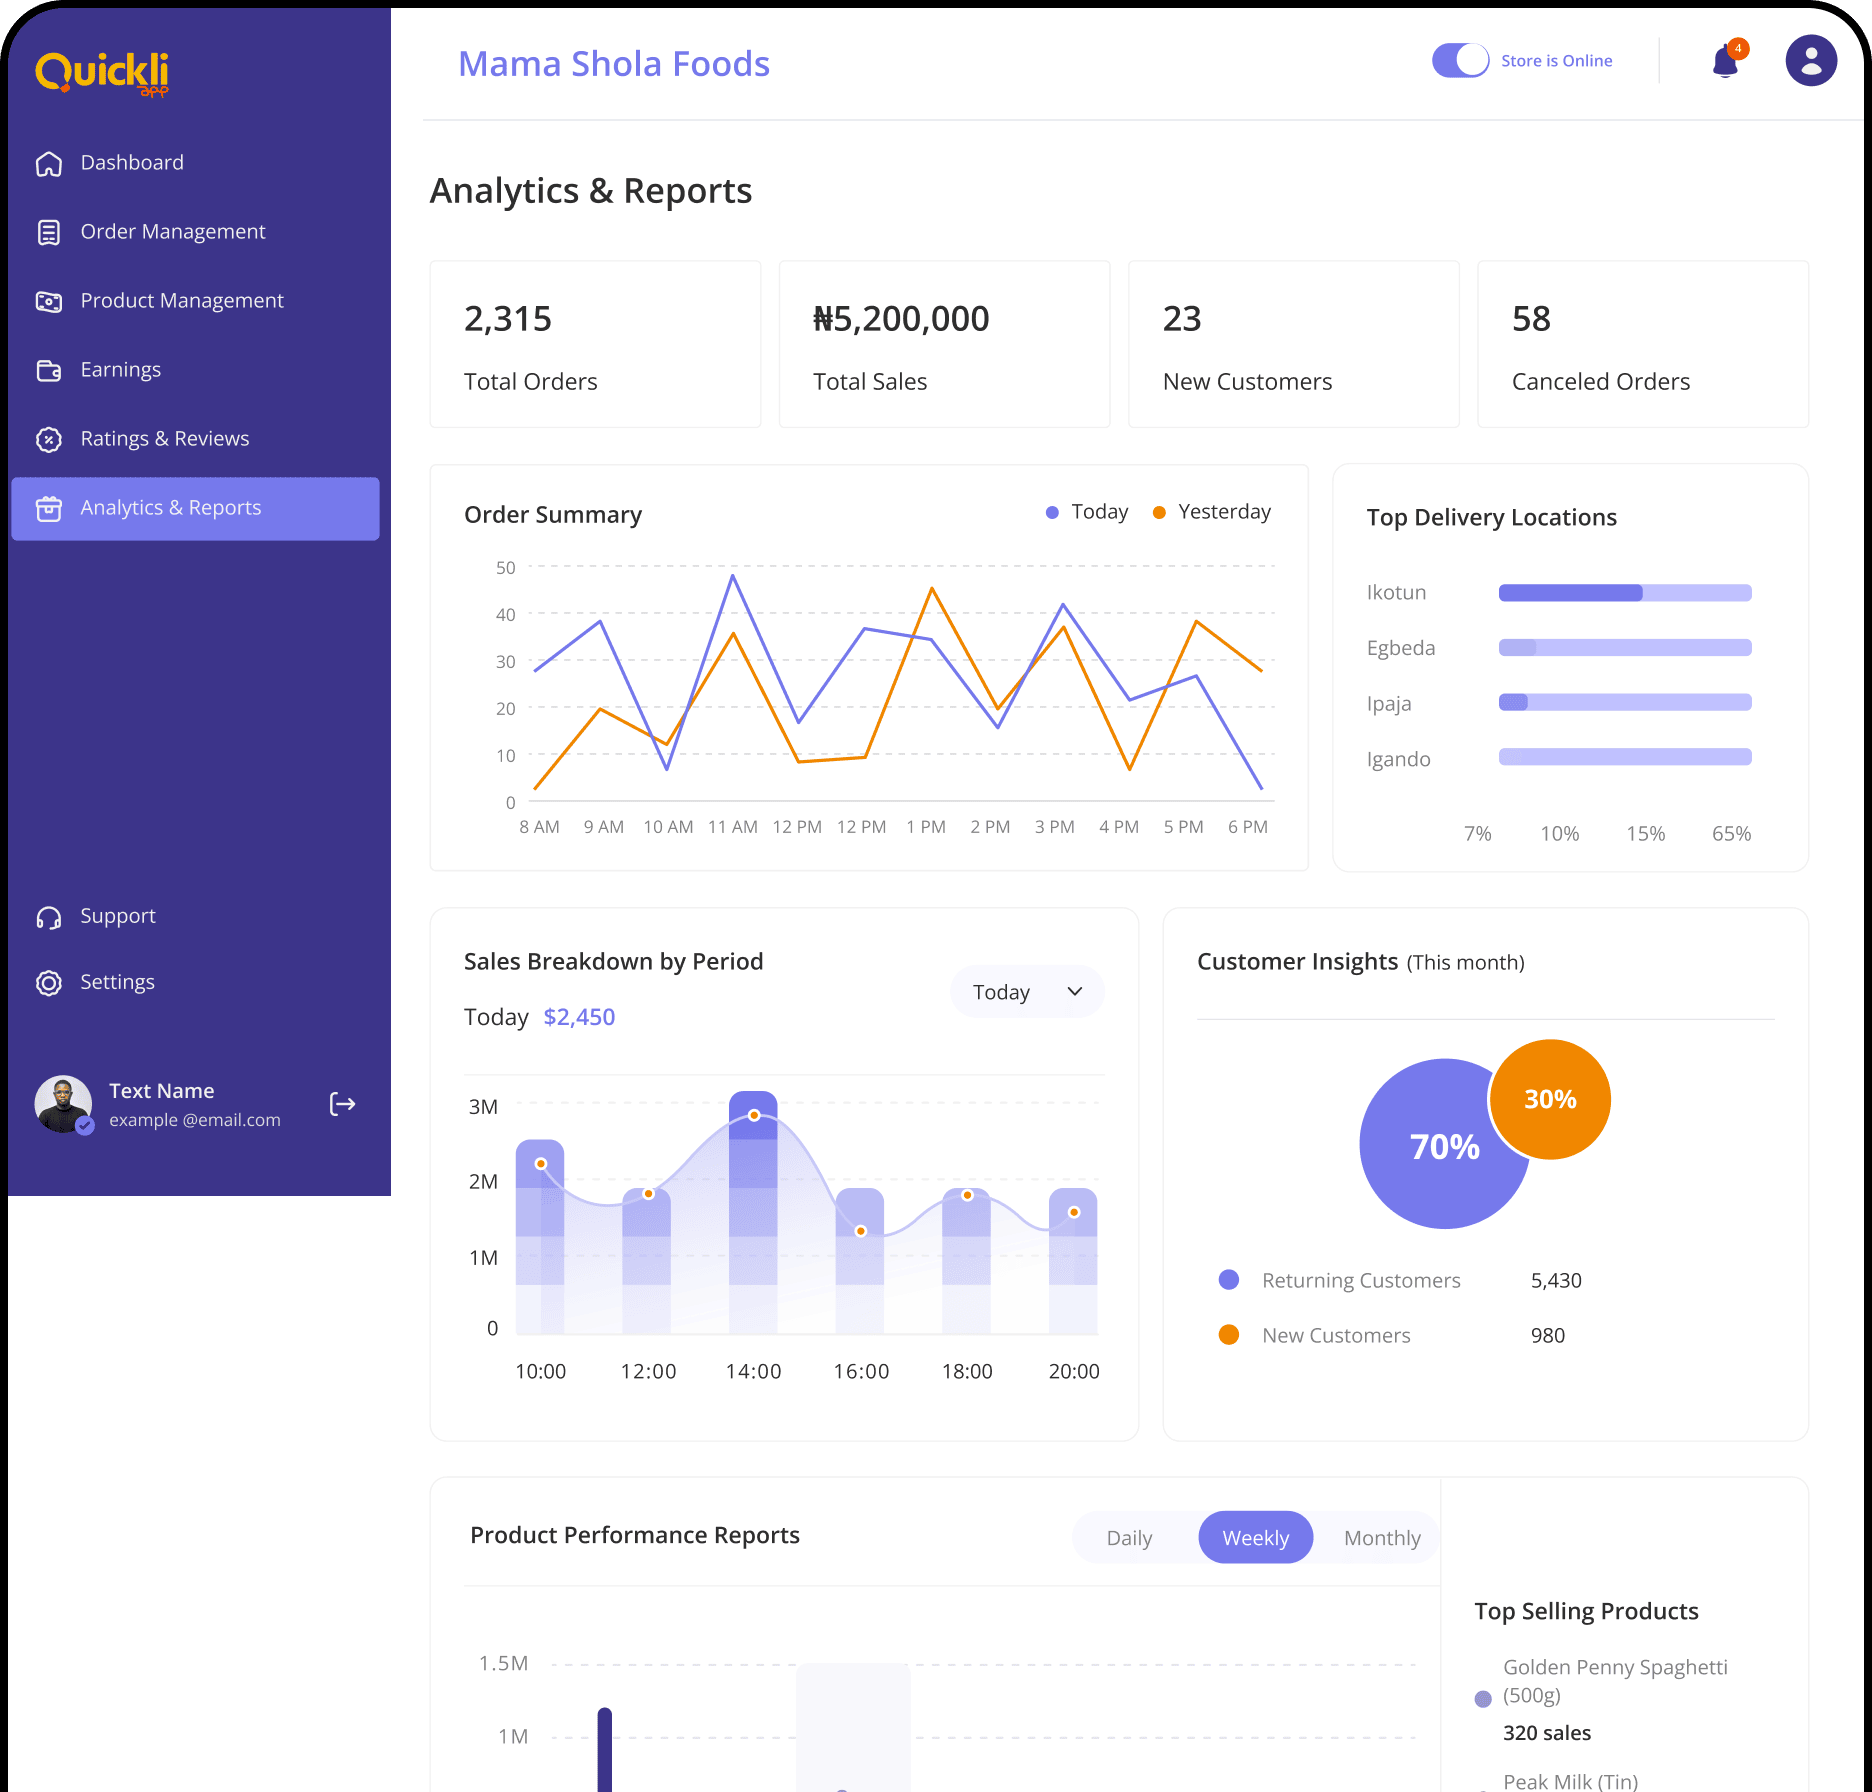Click the Earnings wallet icon
The image size is (1872, 1792).
tap(49, 371)
